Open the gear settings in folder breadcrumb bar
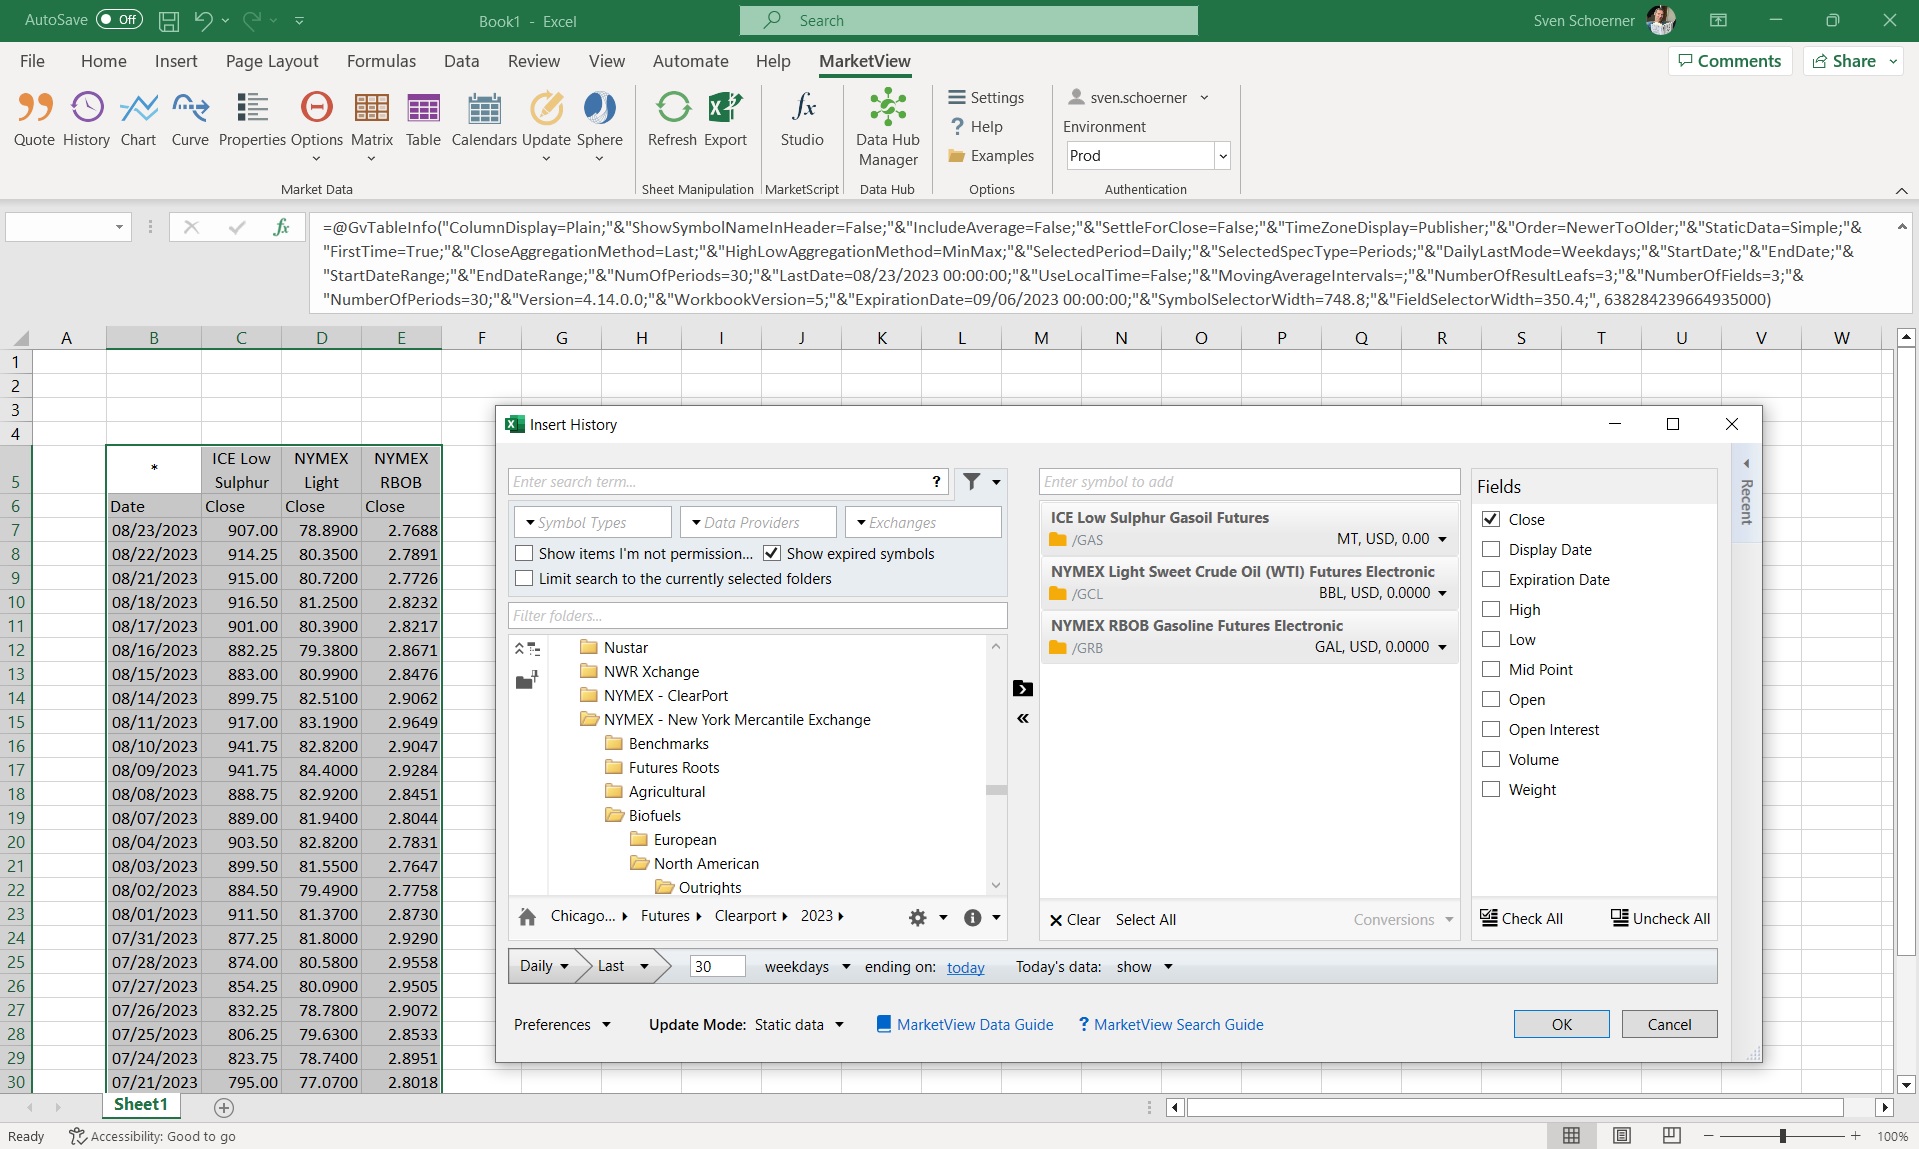The width and height of the screenshot is (1919, 1149). 917,917
